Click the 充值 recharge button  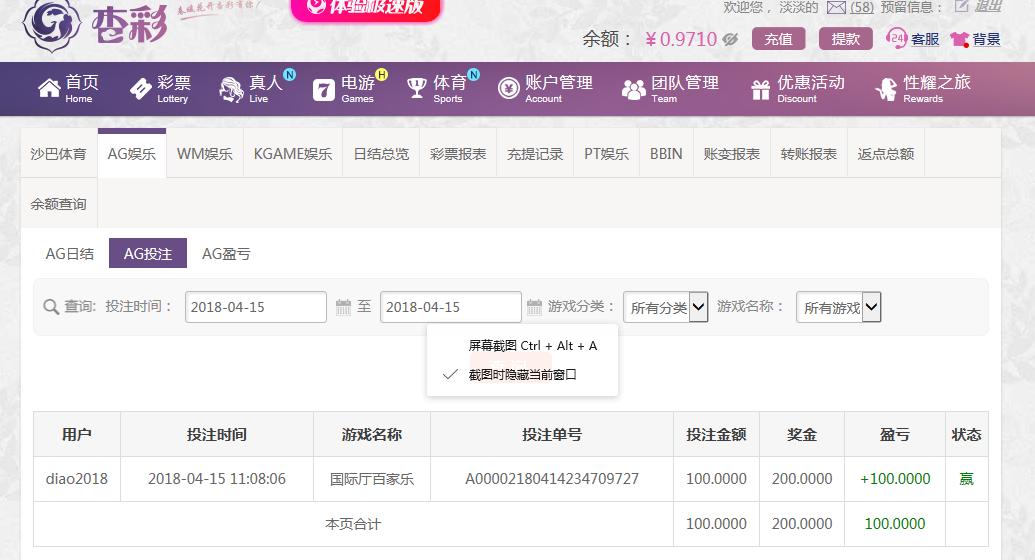click(779, 39)
